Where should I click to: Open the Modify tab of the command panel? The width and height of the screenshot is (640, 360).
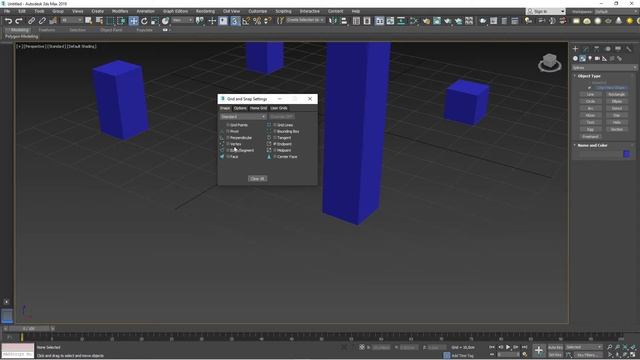(x=586, y=49)
